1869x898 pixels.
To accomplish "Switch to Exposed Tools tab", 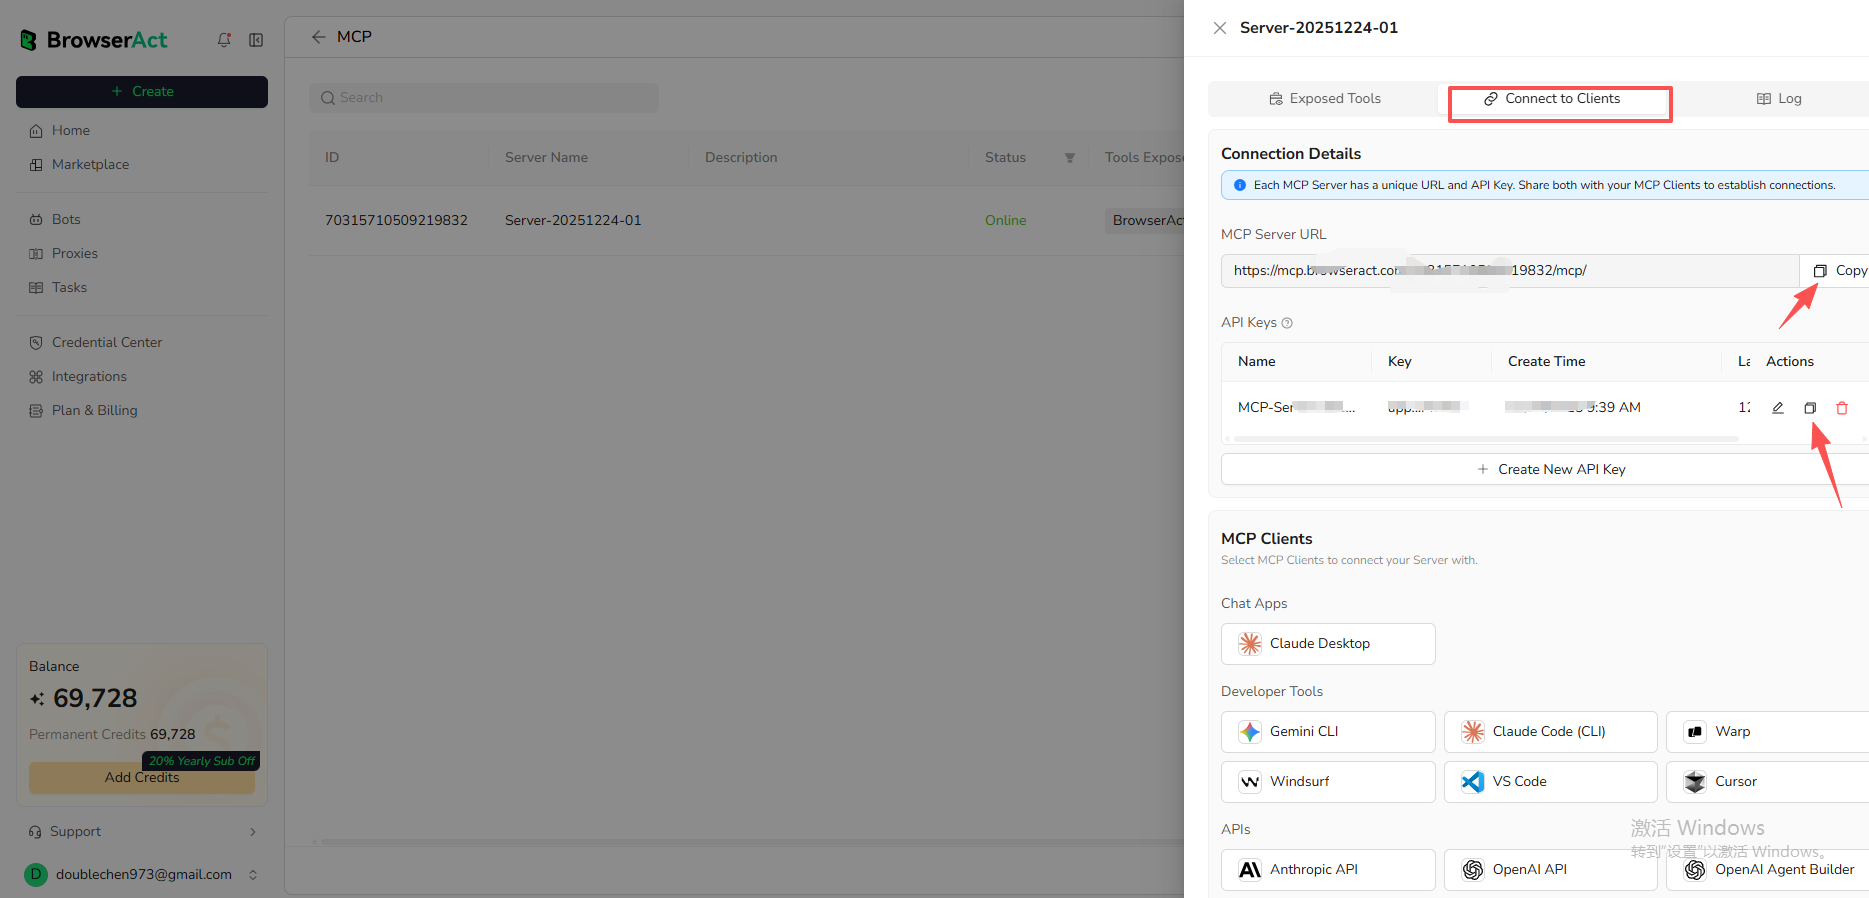I will pos(1325,99).
